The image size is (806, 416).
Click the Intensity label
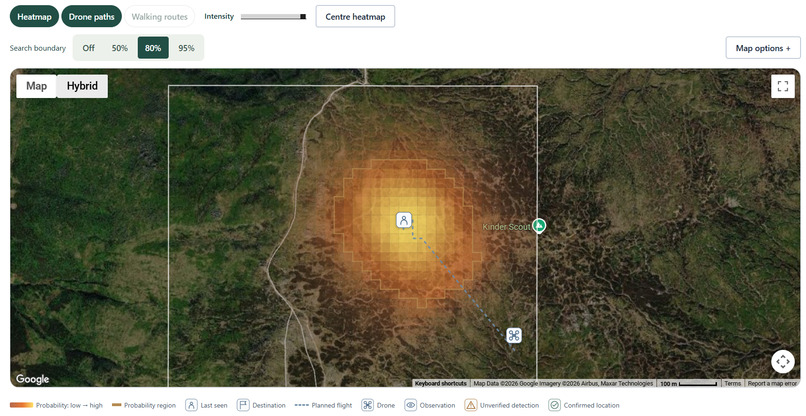pyautogui.click(x=219, y=16)
